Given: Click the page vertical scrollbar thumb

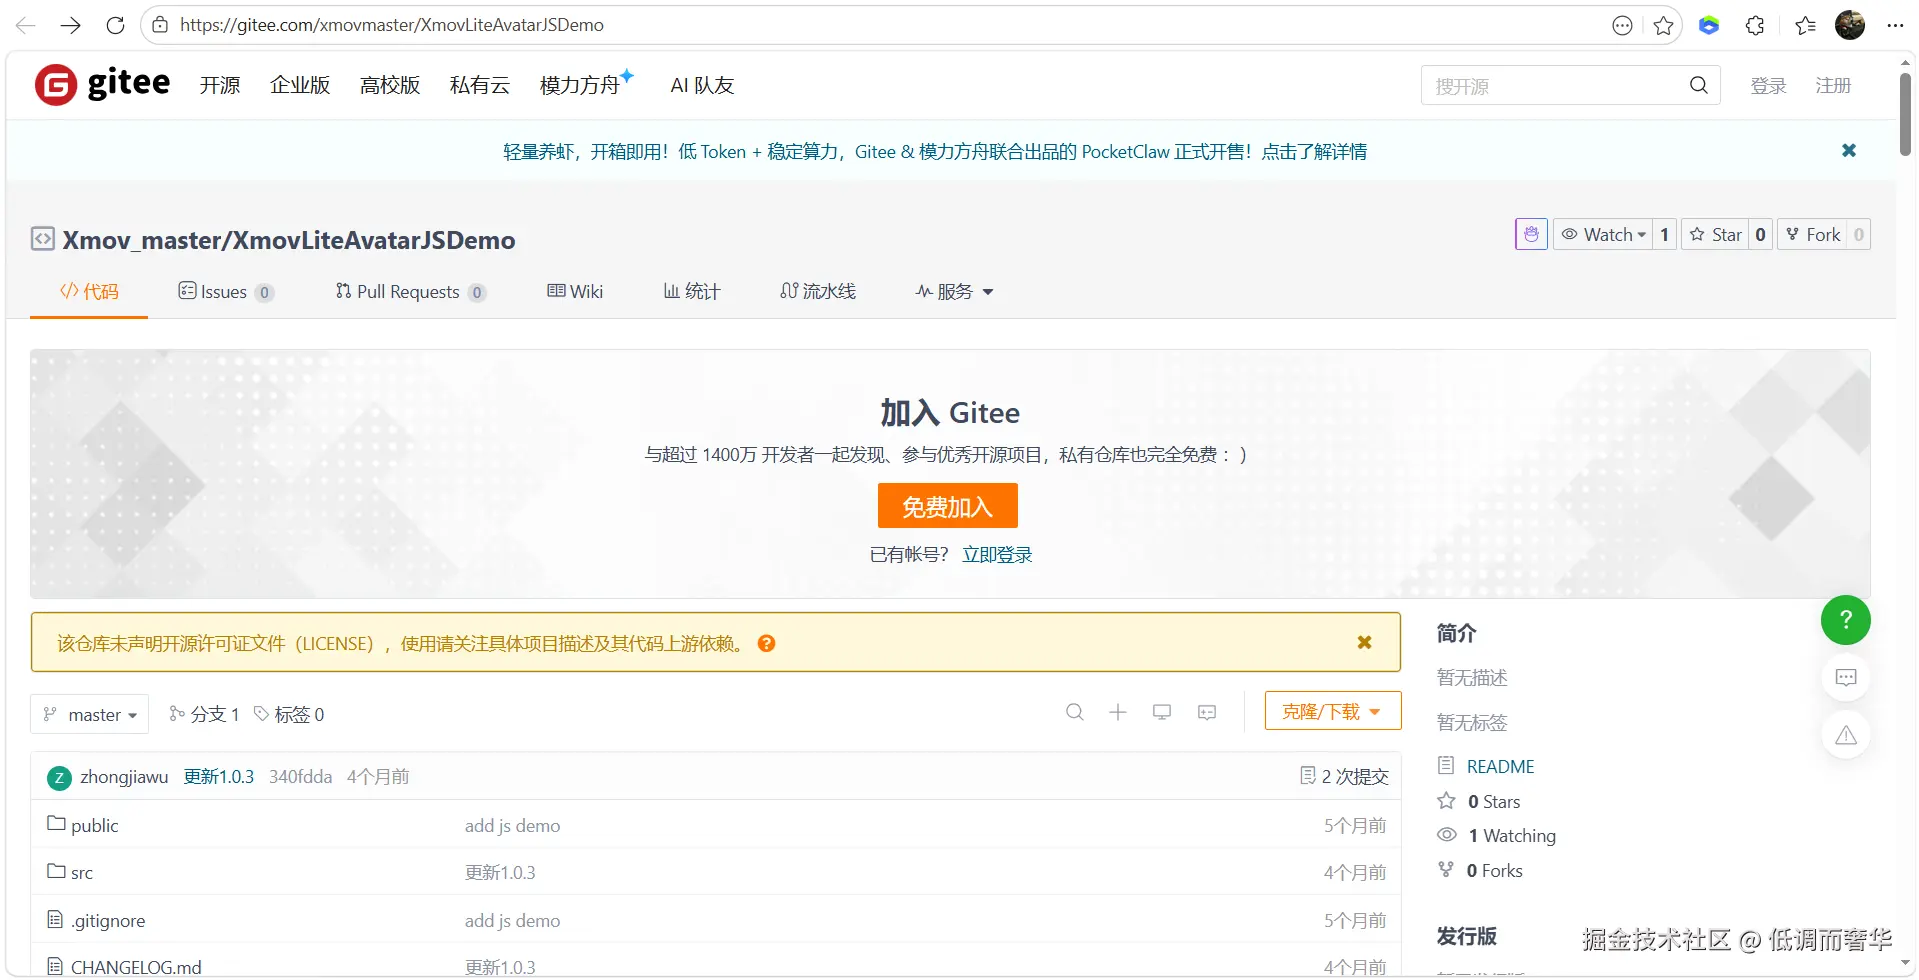Looking at the screenshot, I should pyautogui.click(x=1906, y=113).
